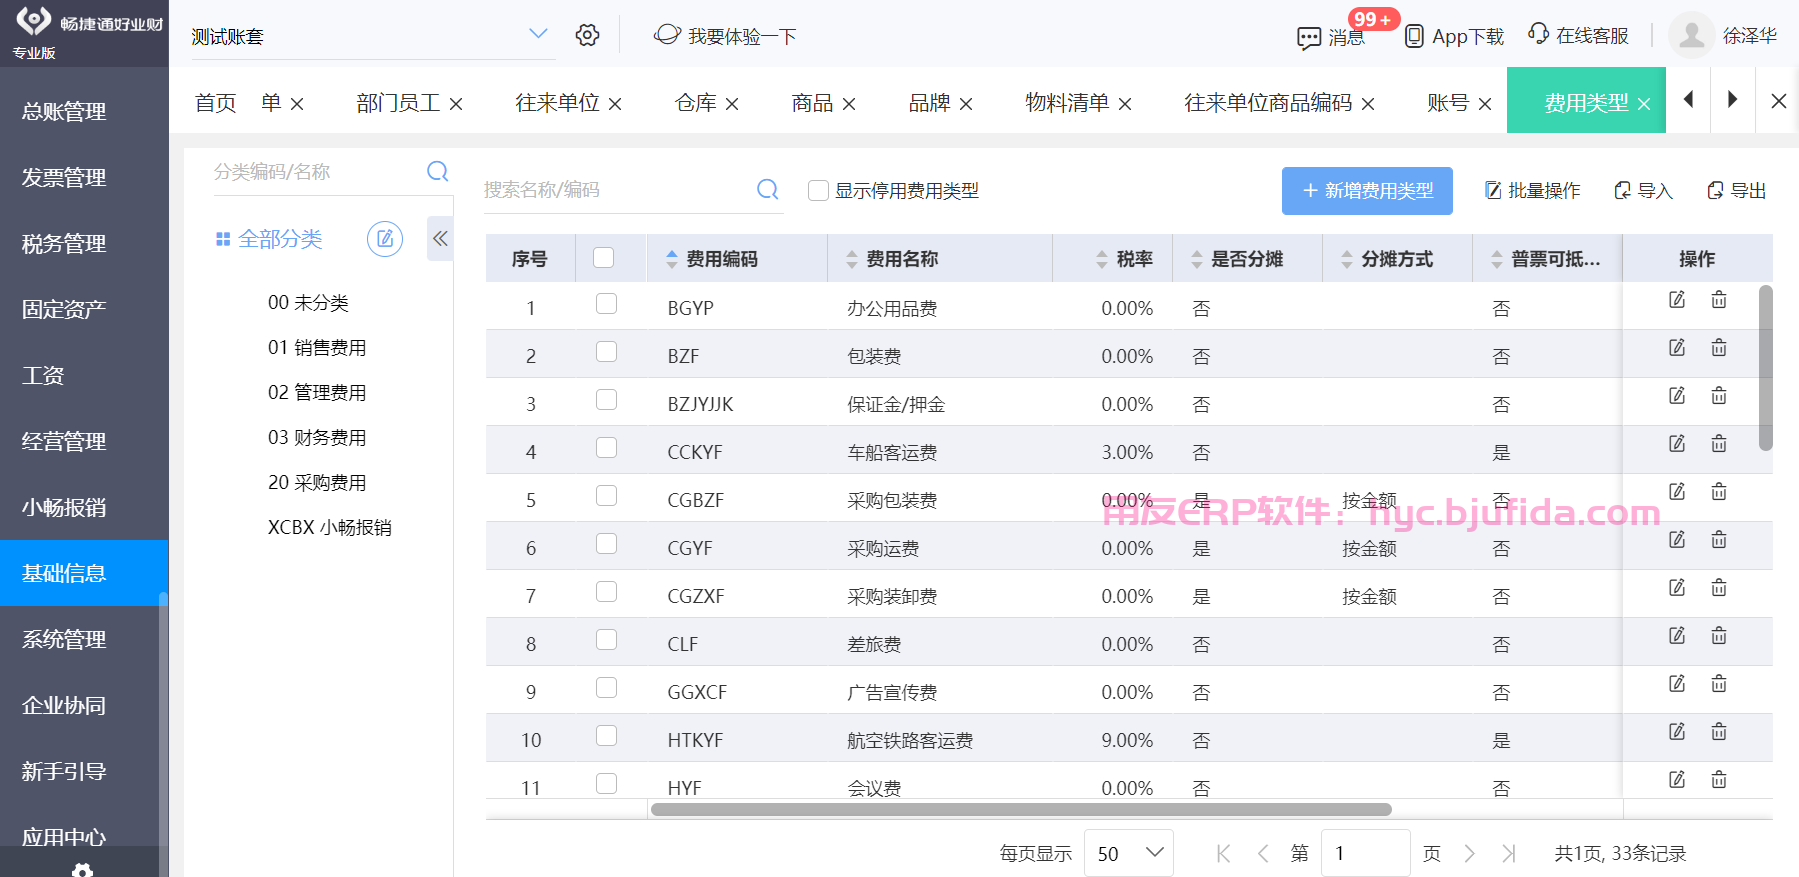Edit the BZF 包装费 row
This screenshot has width=1799, height=877.
click(1677, 348)
